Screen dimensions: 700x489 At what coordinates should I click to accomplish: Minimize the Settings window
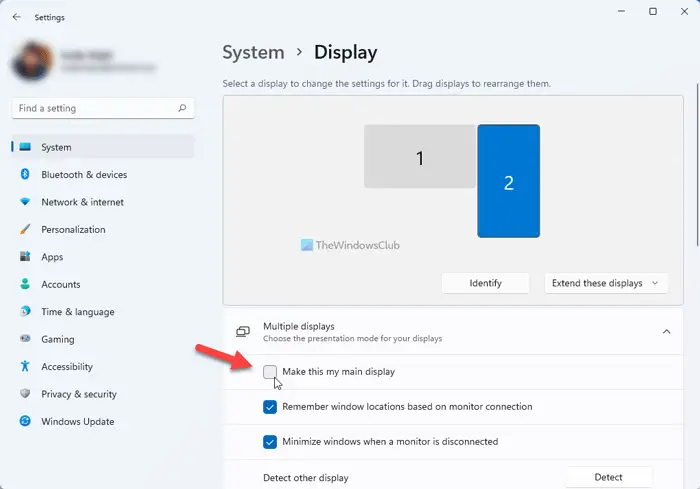click(621, 11)
